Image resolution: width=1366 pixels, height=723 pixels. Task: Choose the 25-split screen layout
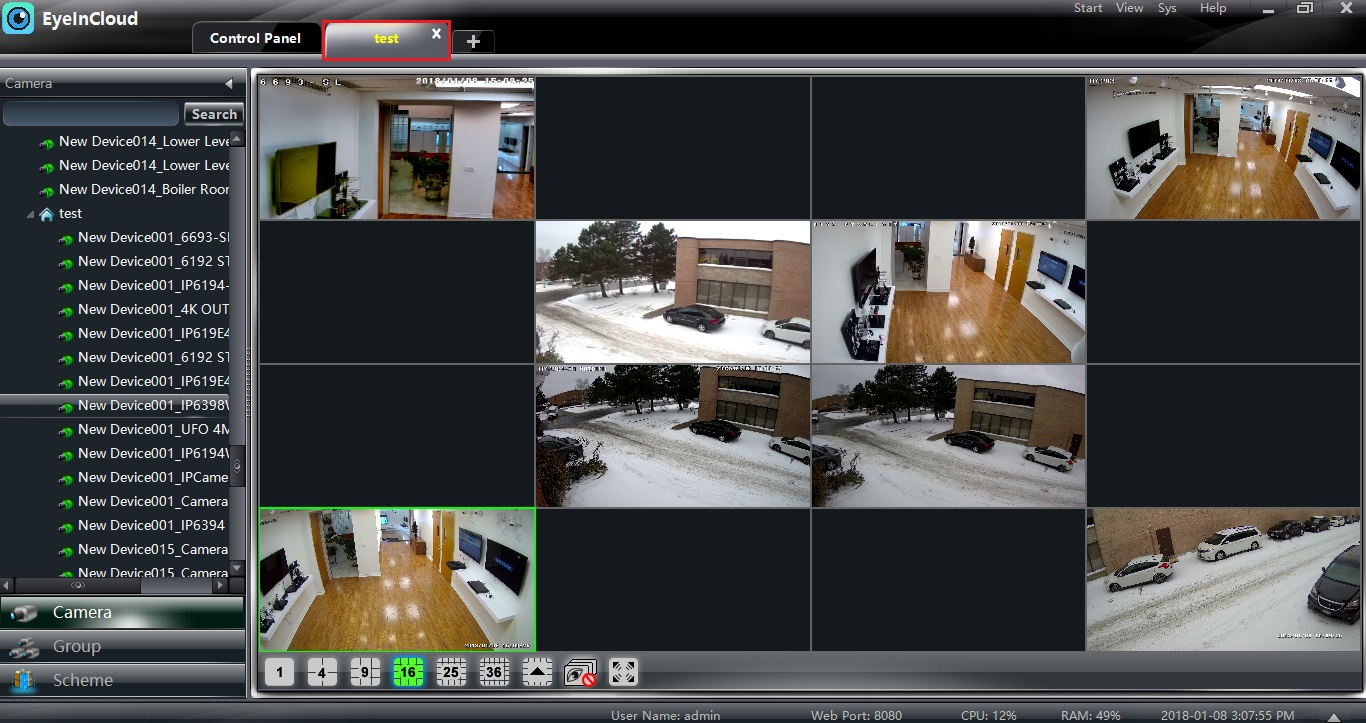(x=451, y=673)
